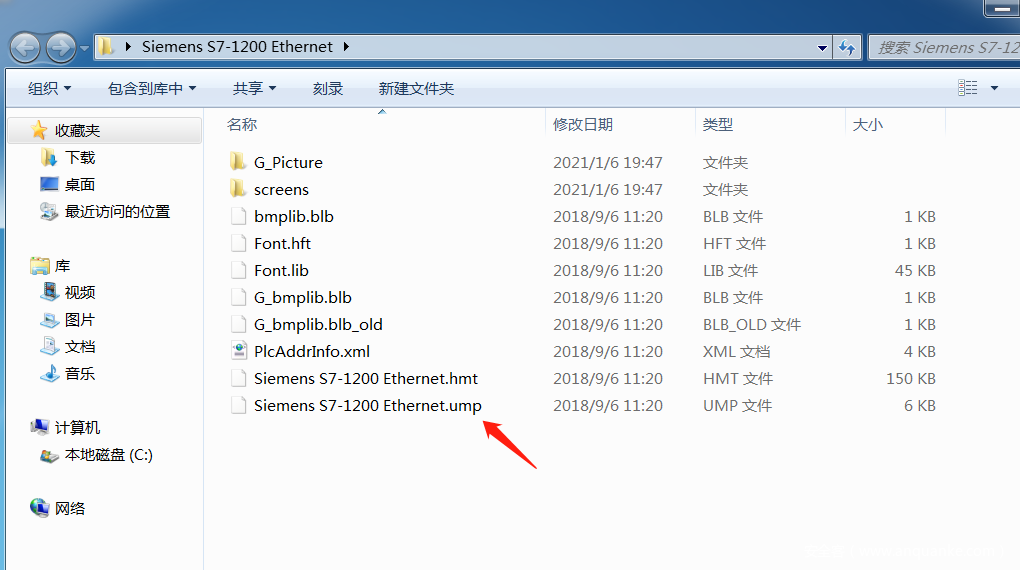Open 图片 library

[x=80, y=320]
